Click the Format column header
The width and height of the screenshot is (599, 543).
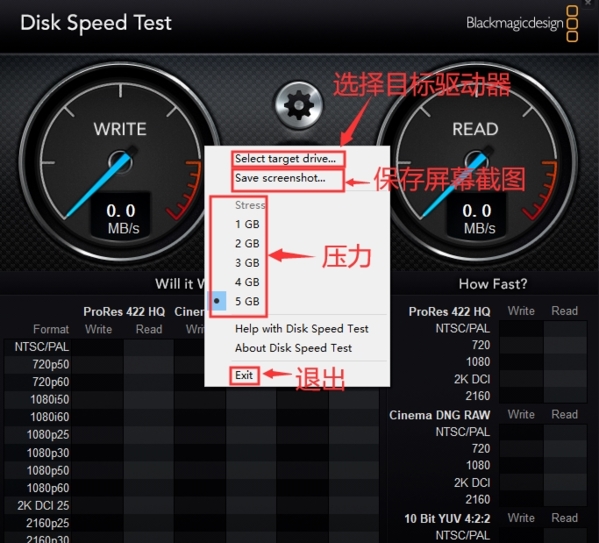tap(51, 329)
